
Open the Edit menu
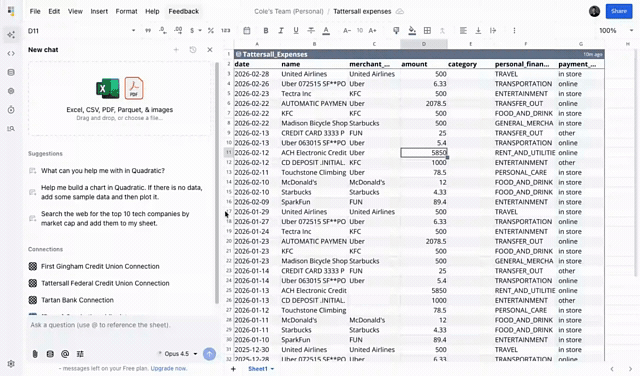(54, 11)
